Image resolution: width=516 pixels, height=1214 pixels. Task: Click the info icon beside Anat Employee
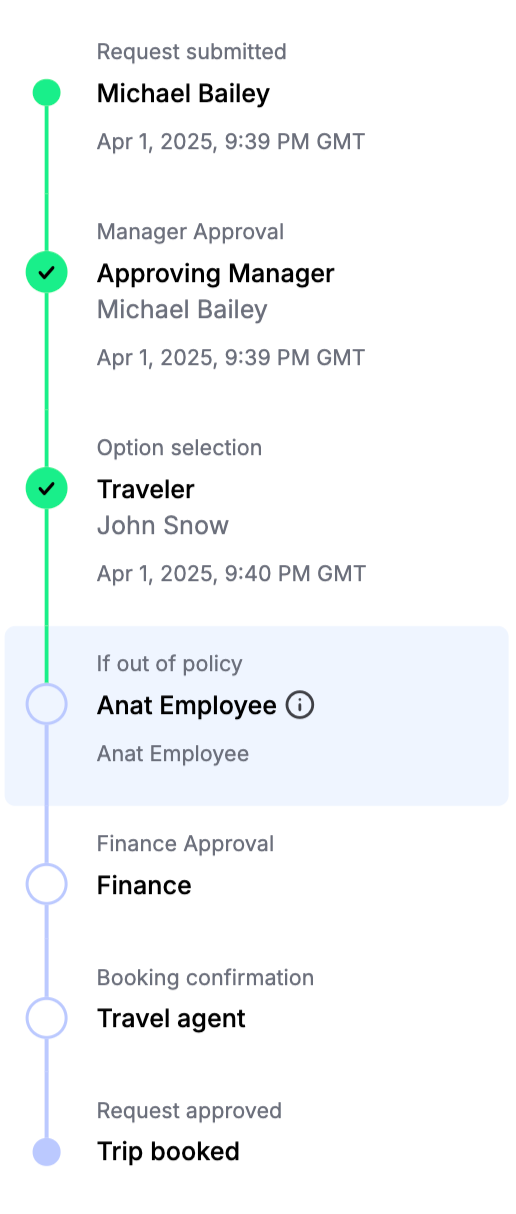(300, 705)
